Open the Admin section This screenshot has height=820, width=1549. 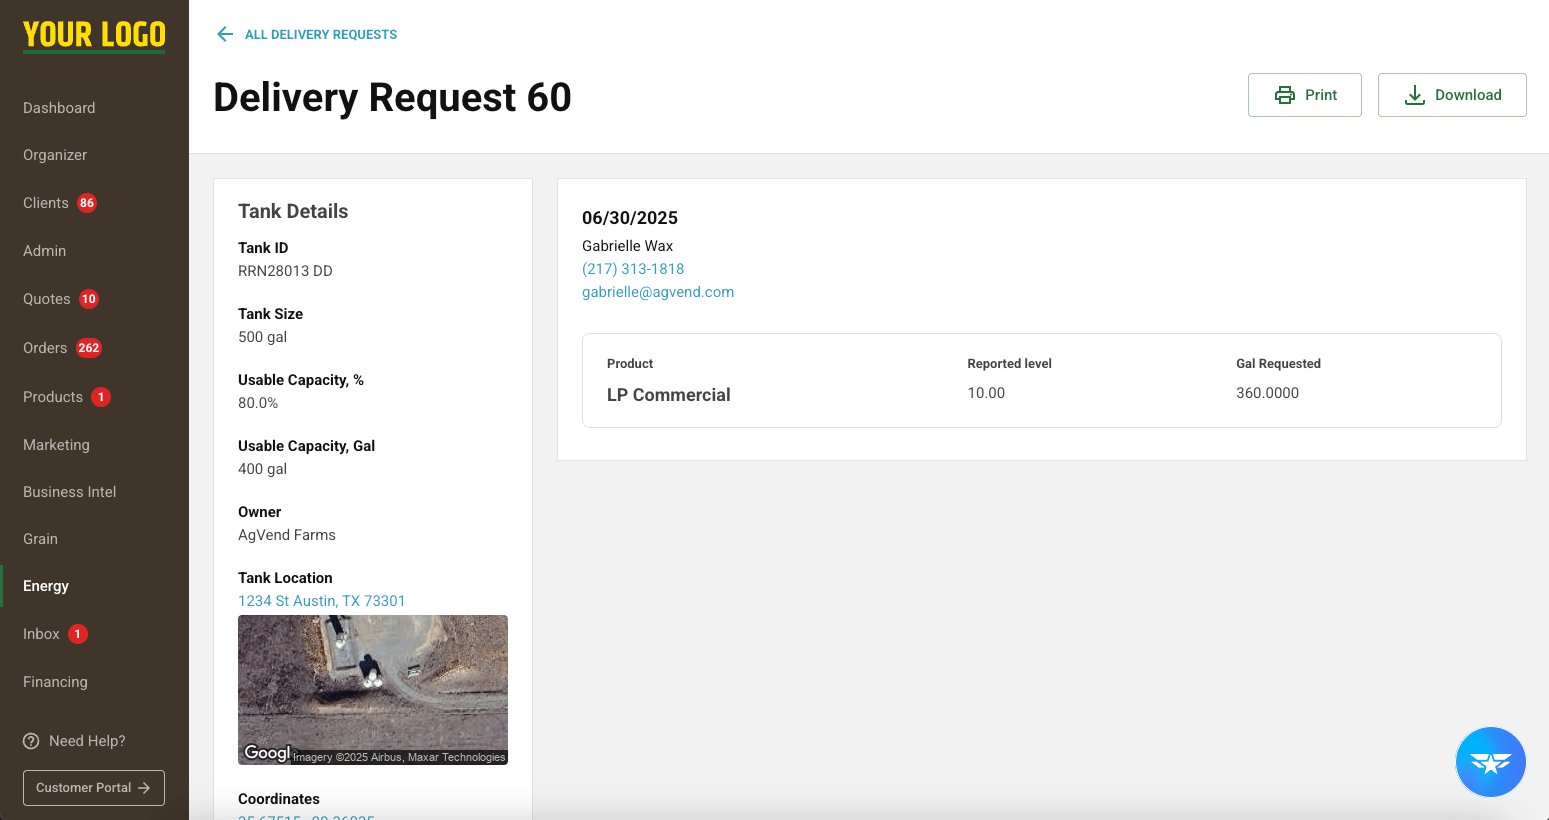[x=44, y=251]
